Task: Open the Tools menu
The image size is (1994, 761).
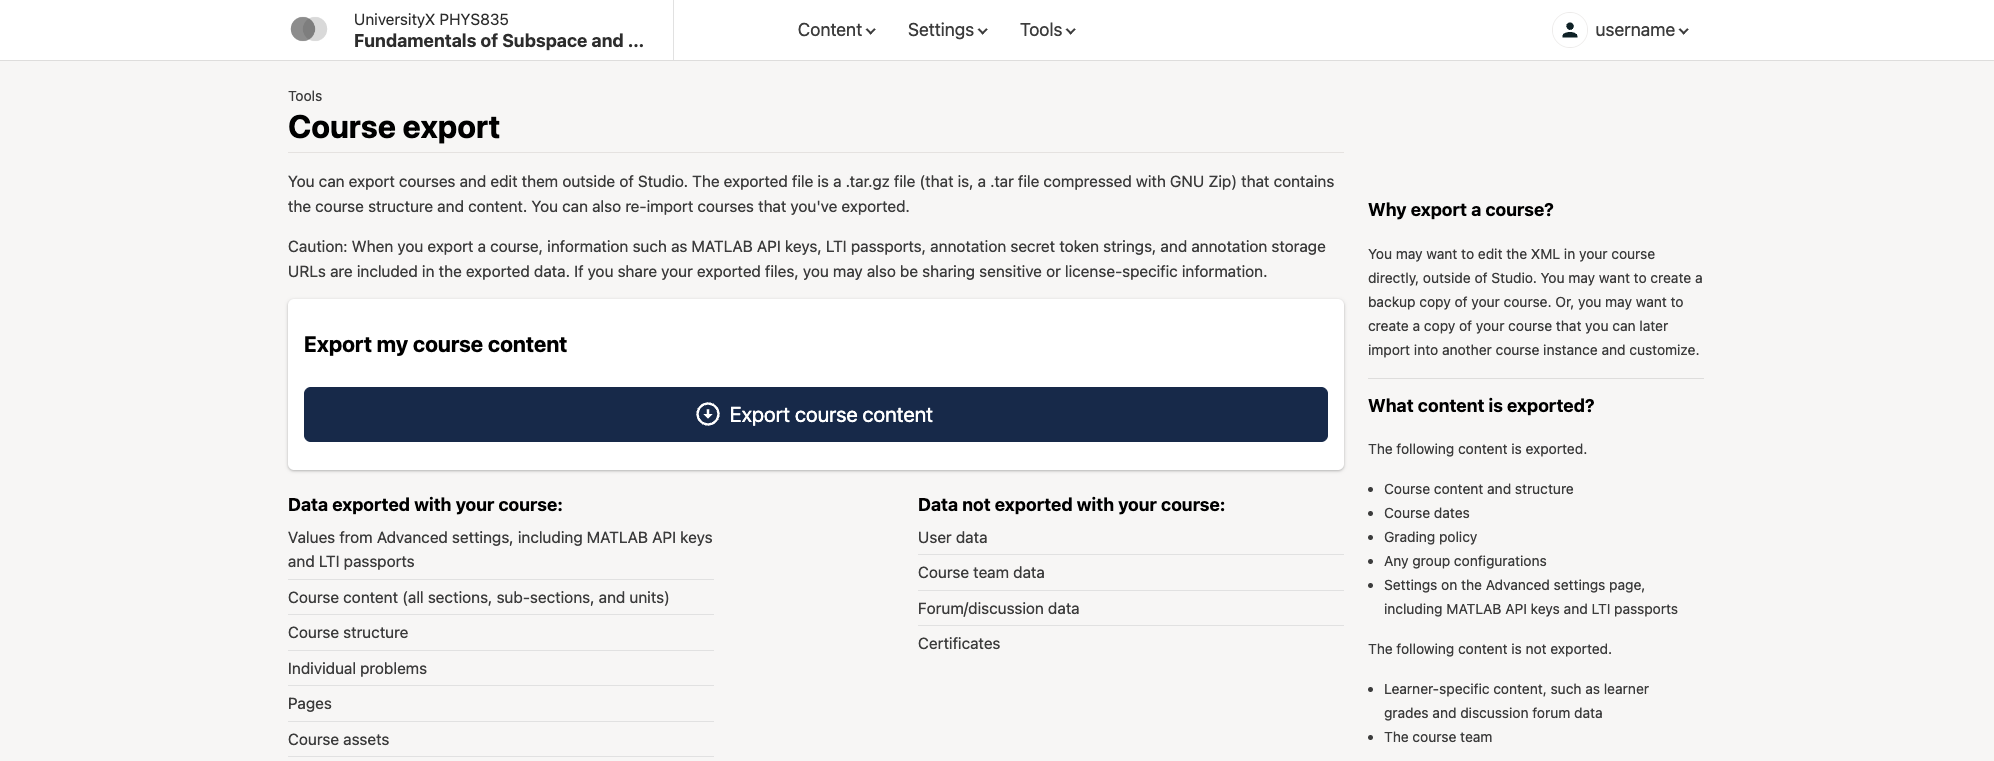Action: point(1048,30)
